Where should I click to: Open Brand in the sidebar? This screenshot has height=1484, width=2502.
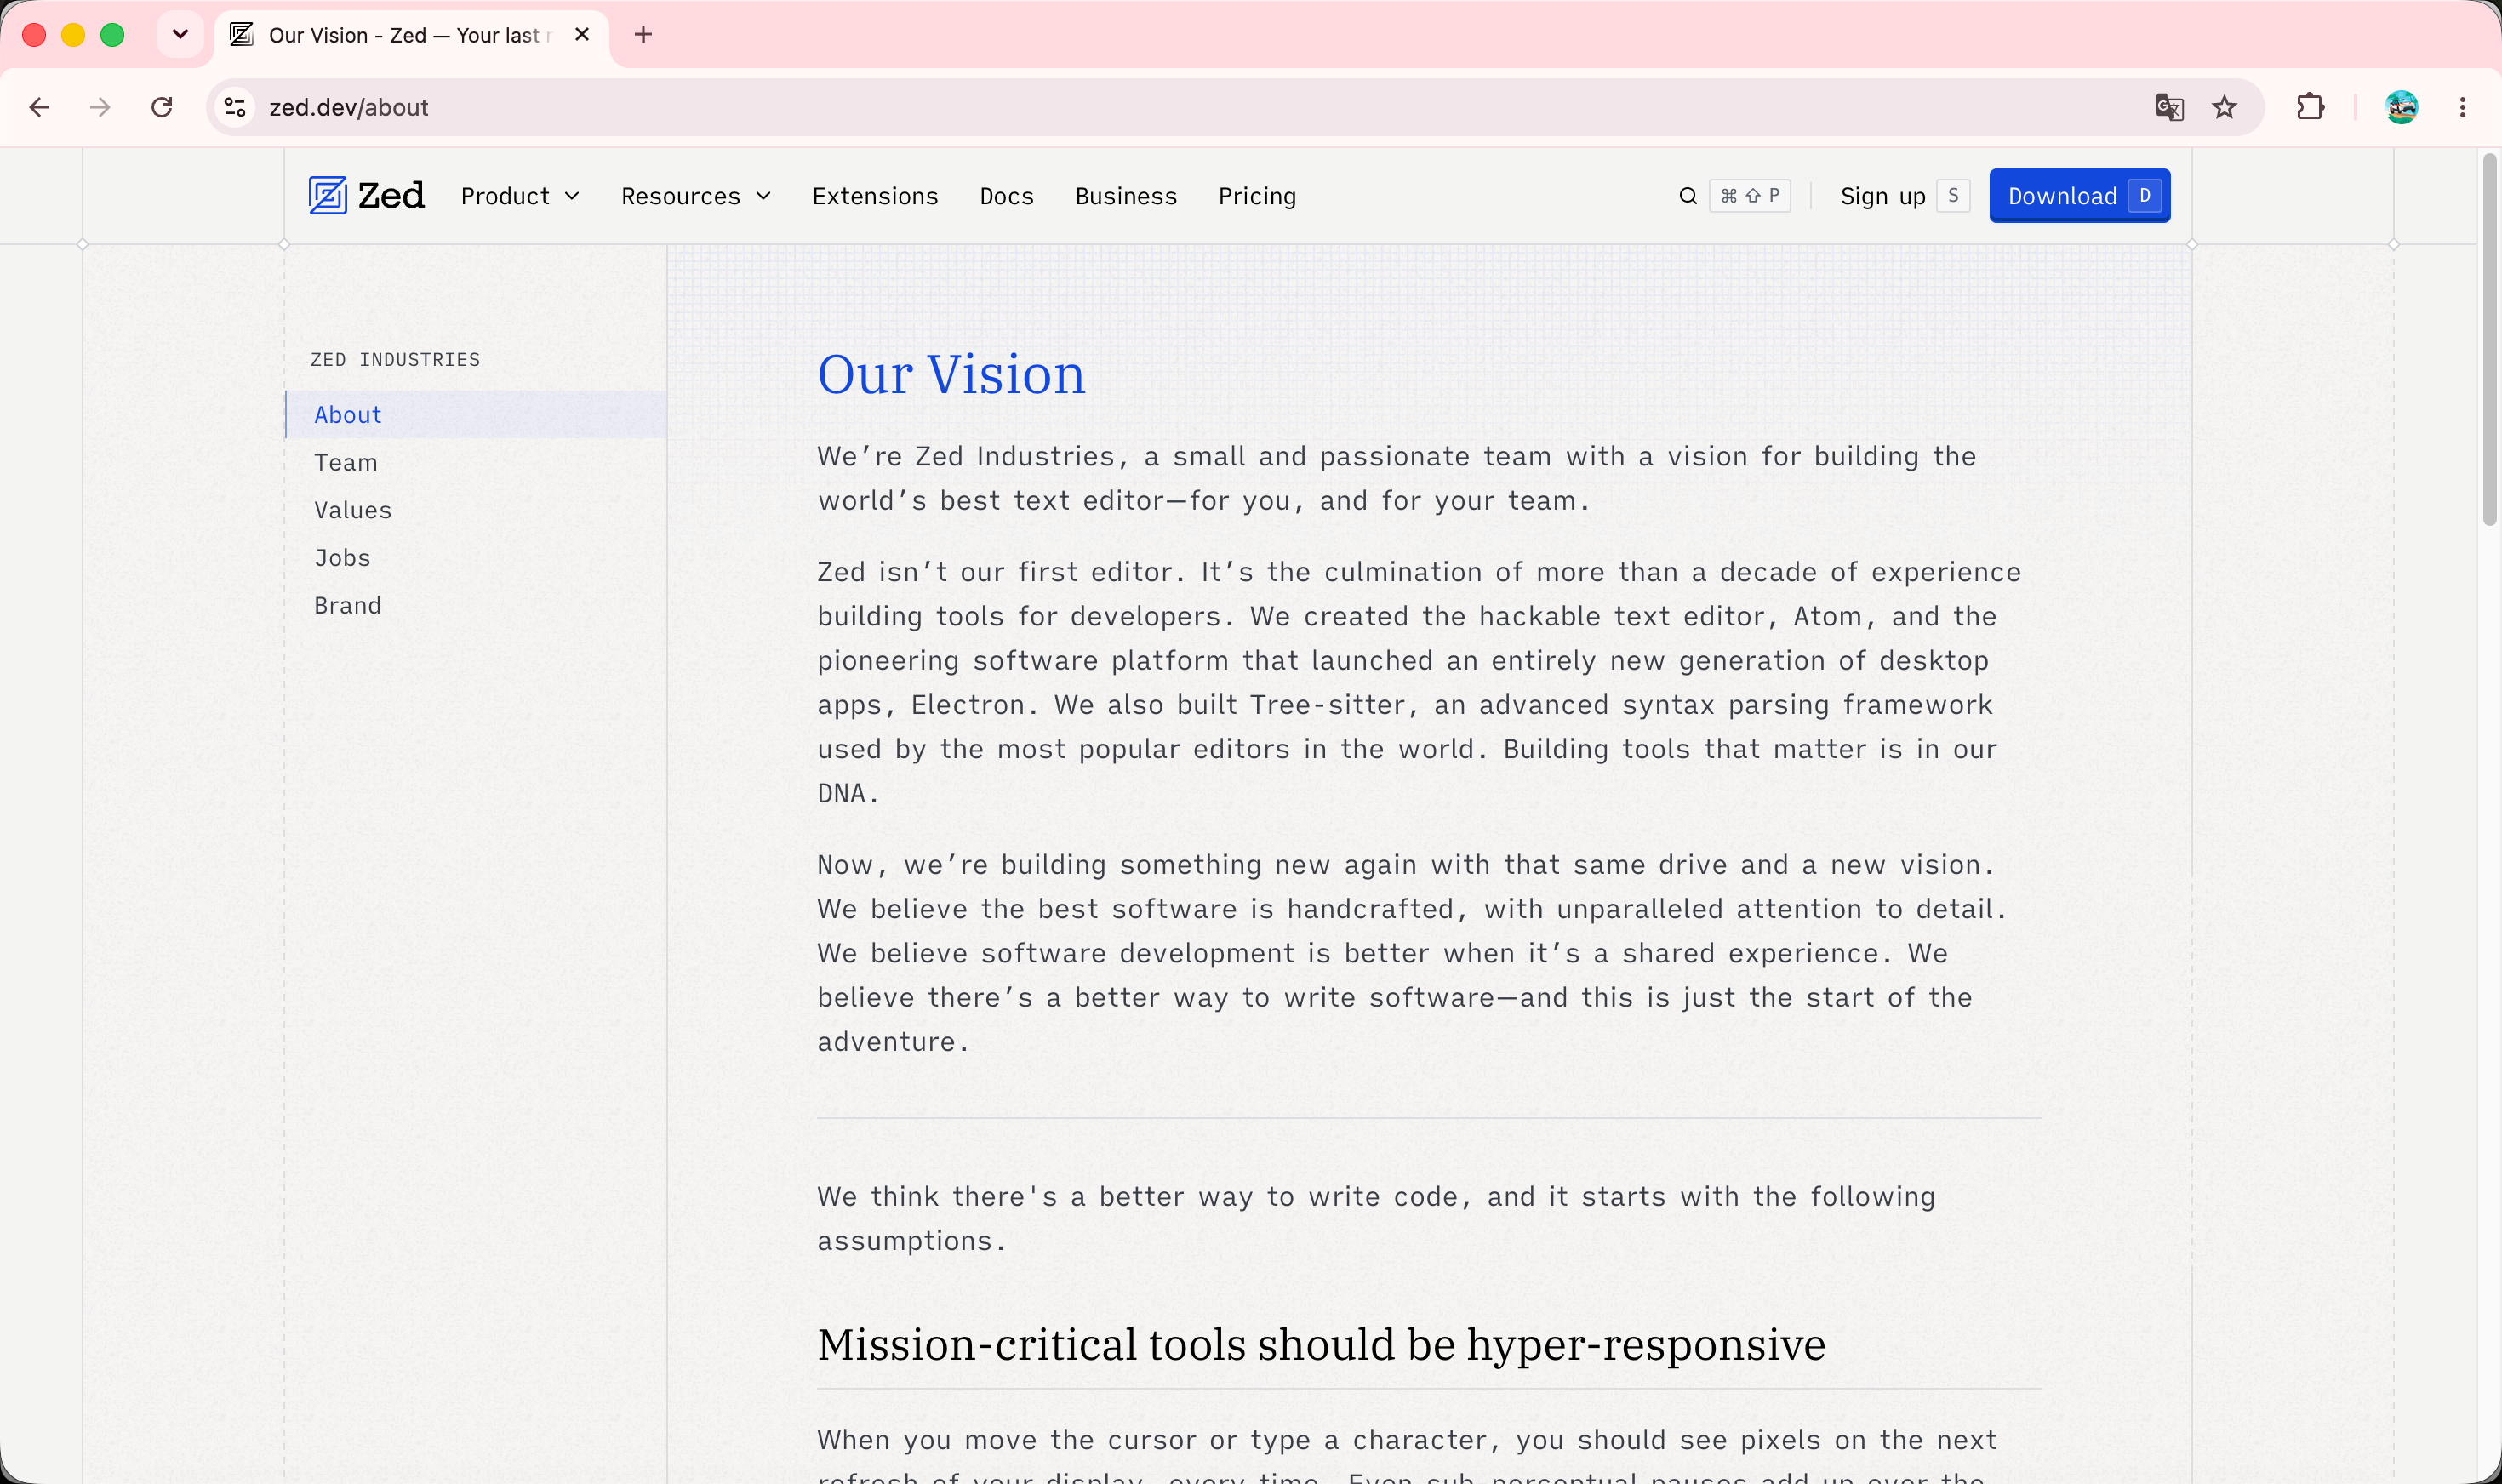tap(476, 606)
